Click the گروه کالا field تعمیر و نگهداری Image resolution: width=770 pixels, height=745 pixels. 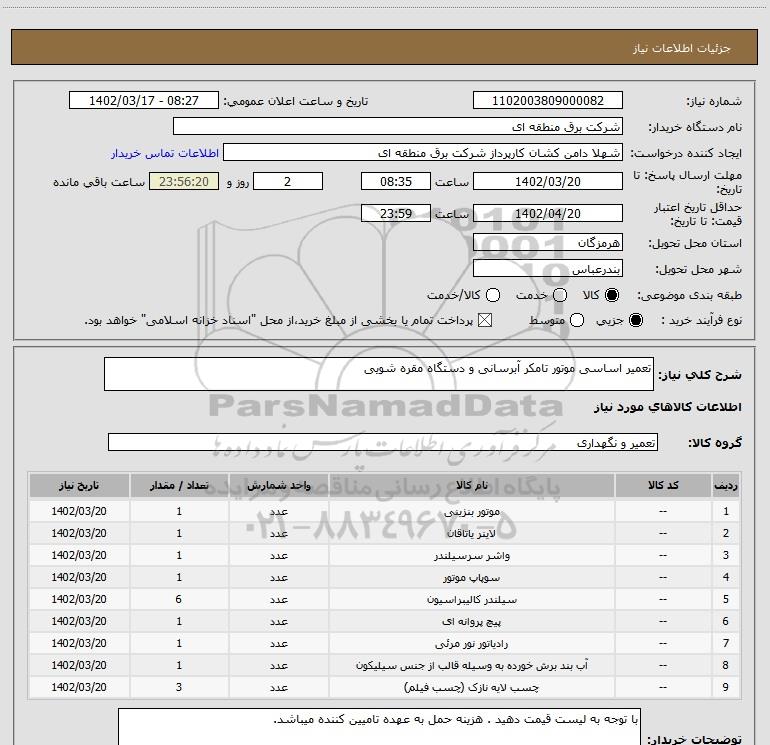click(383, 442)
